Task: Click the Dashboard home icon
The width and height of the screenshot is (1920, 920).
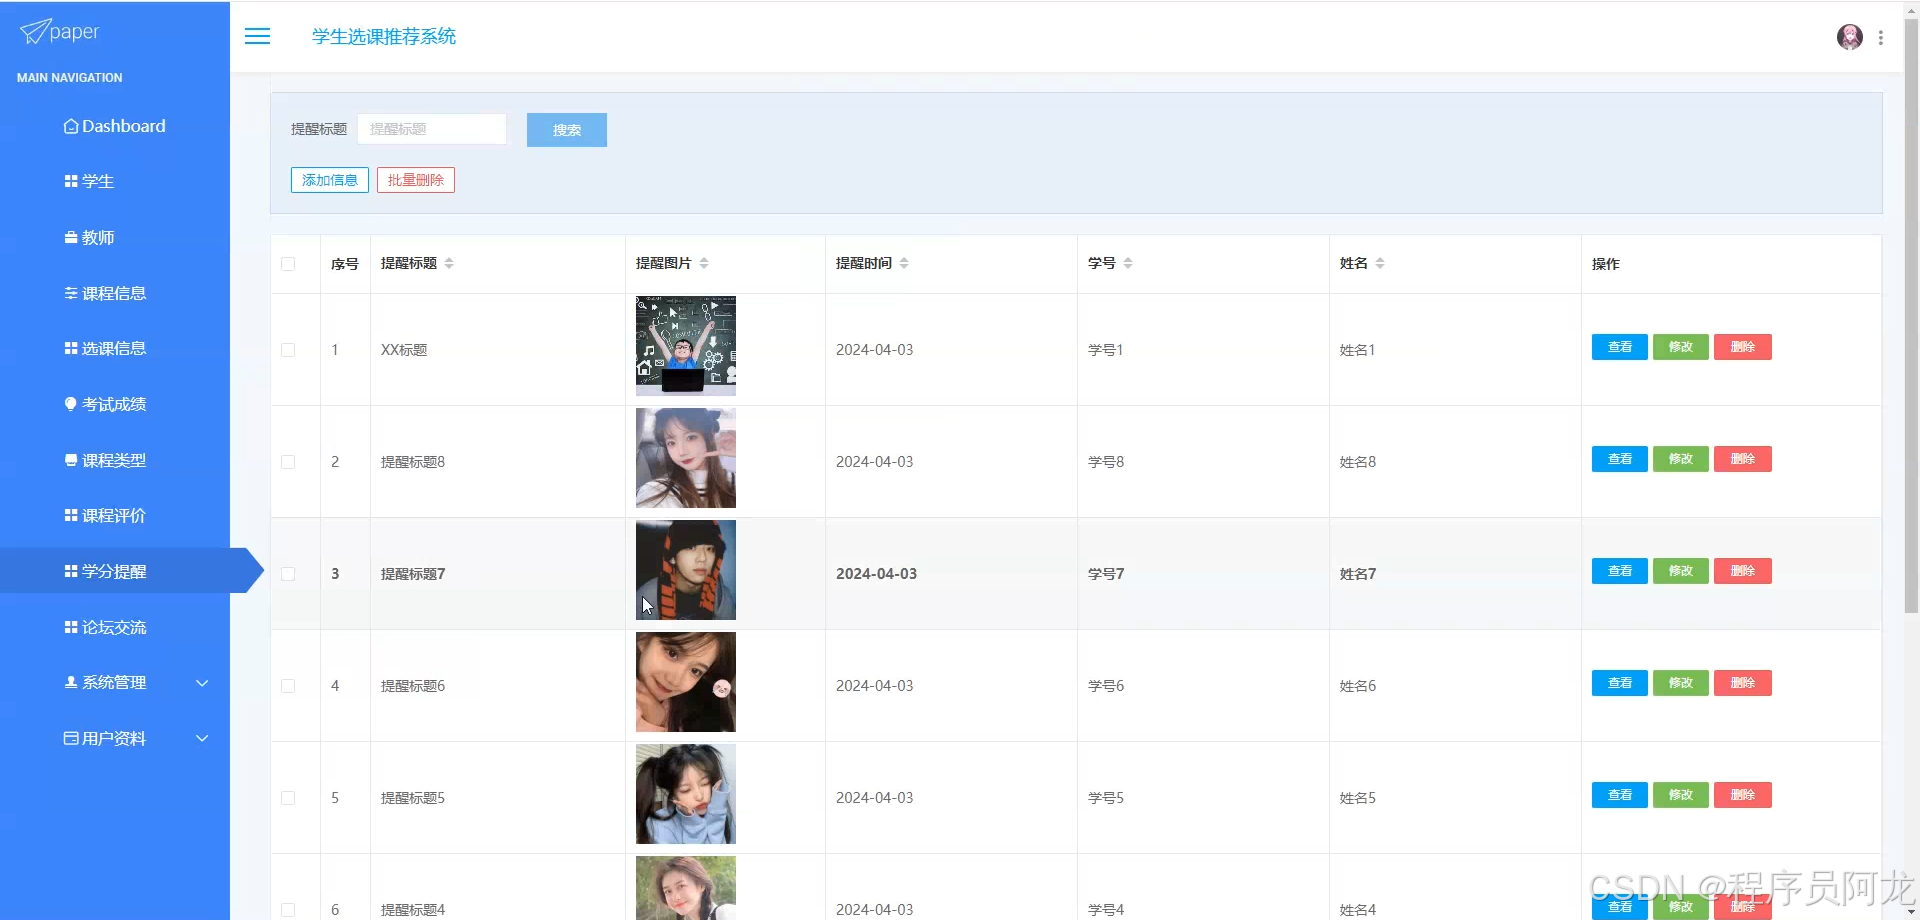Action: coord(71,126)
